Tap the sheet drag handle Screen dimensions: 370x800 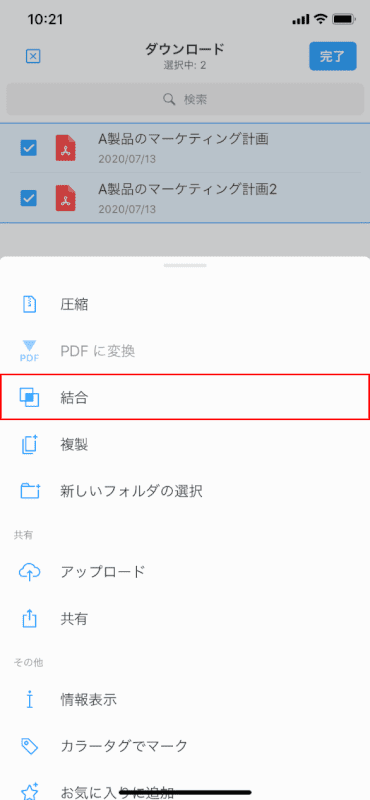click(x=185, y=266)
